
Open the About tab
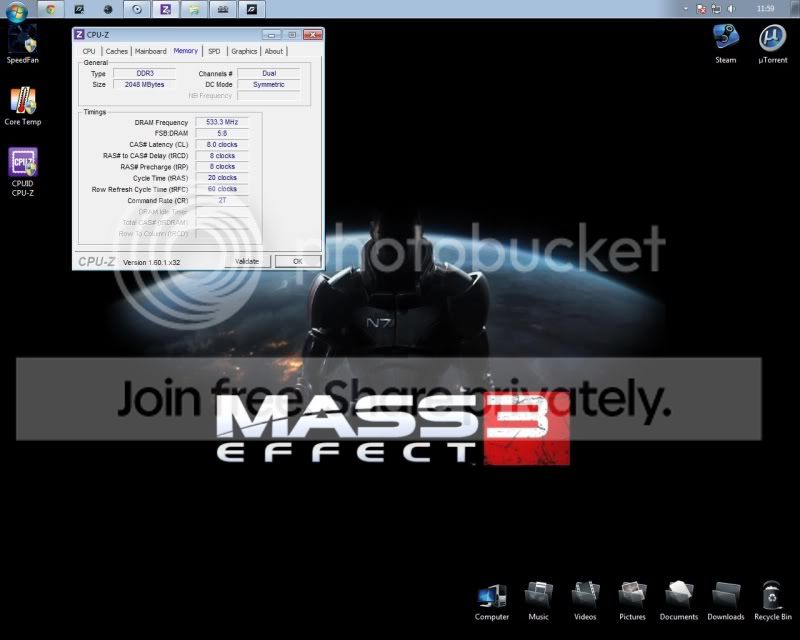point(273,51)
